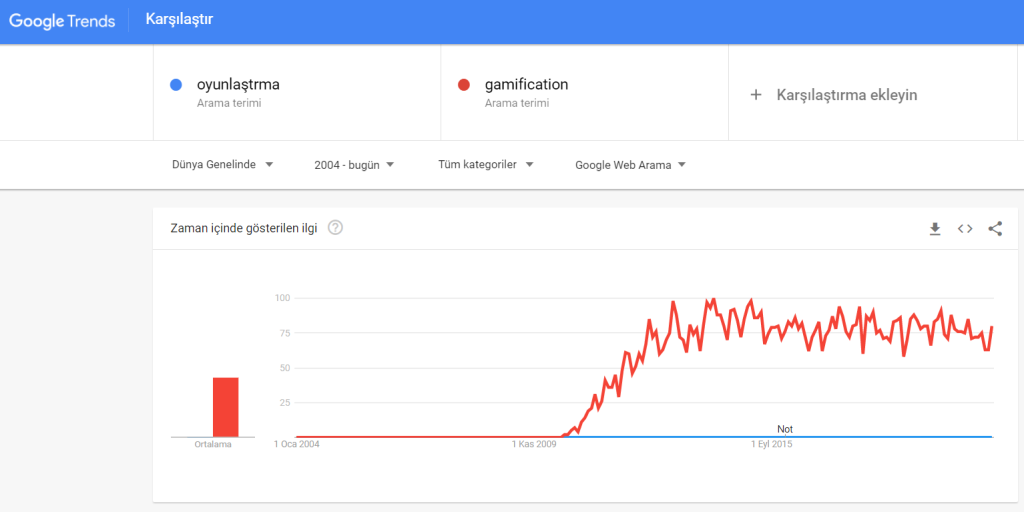Open the 2004 - bugün time range dropdown
This screenshot has height=512, width=1024.
(354, 165)
